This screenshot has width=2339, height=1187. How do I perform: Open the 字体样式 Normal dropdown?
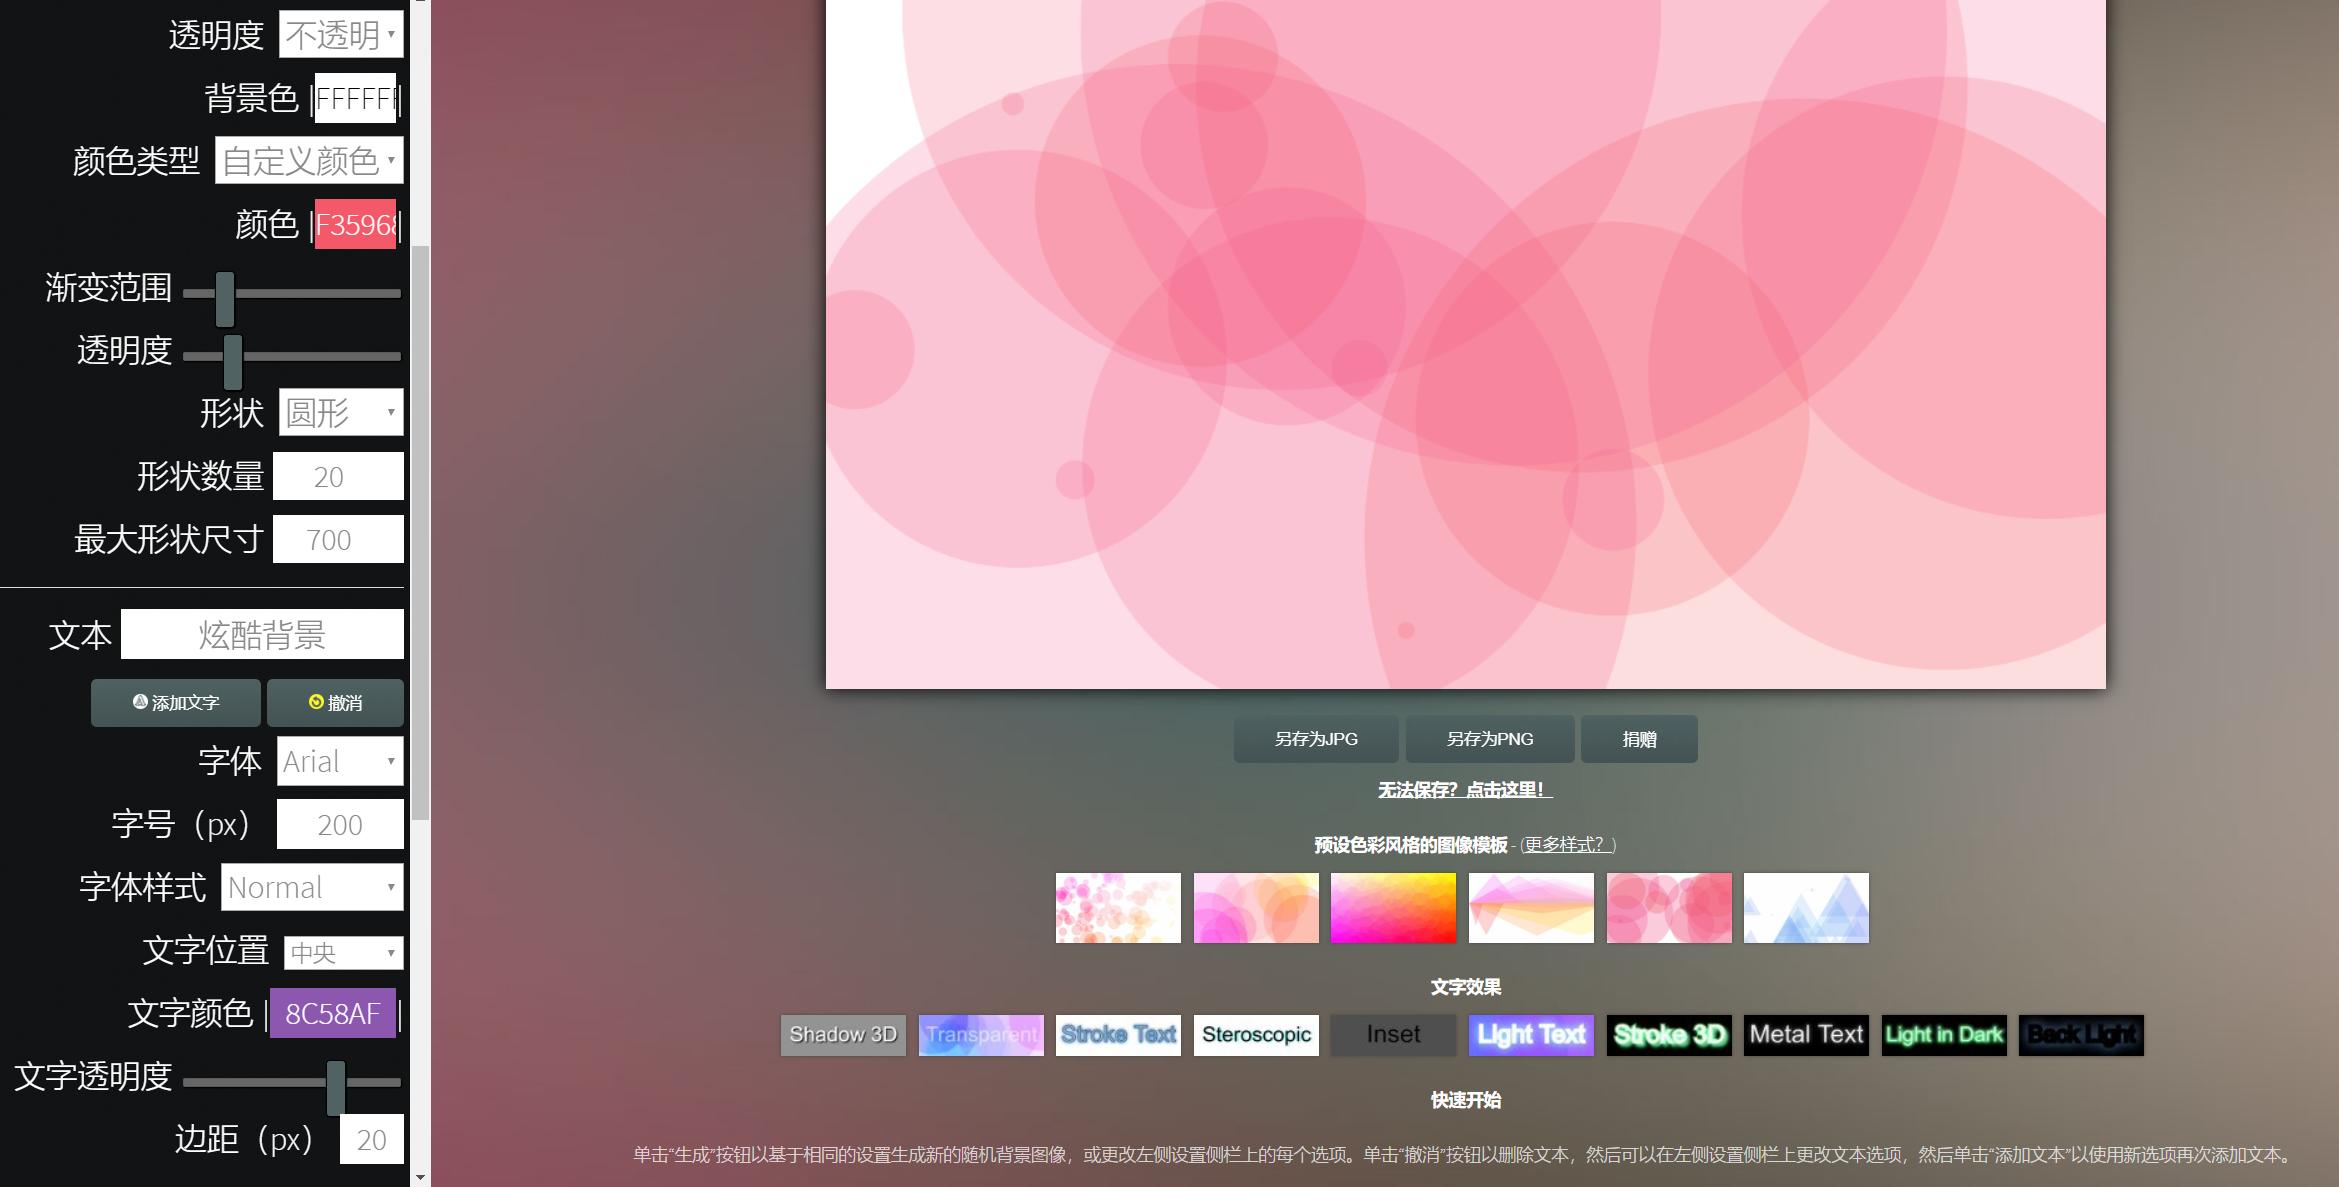pos(312,888)
